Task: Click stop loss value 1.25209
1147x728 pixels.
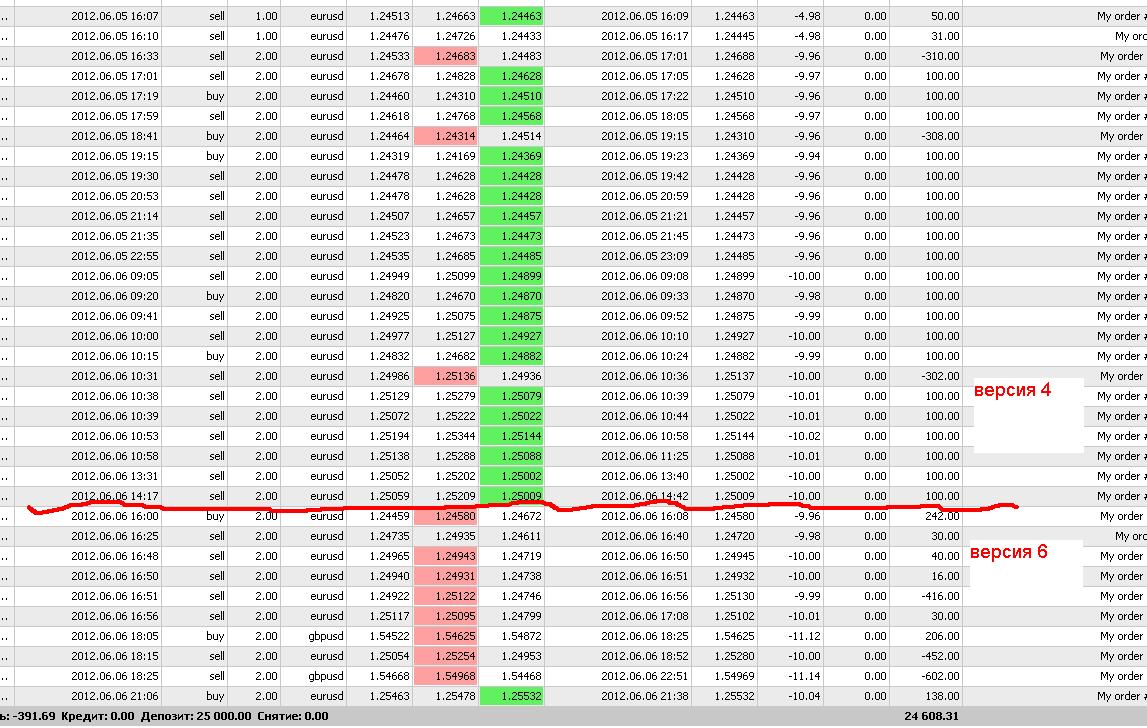Action: tap(455, 496)
